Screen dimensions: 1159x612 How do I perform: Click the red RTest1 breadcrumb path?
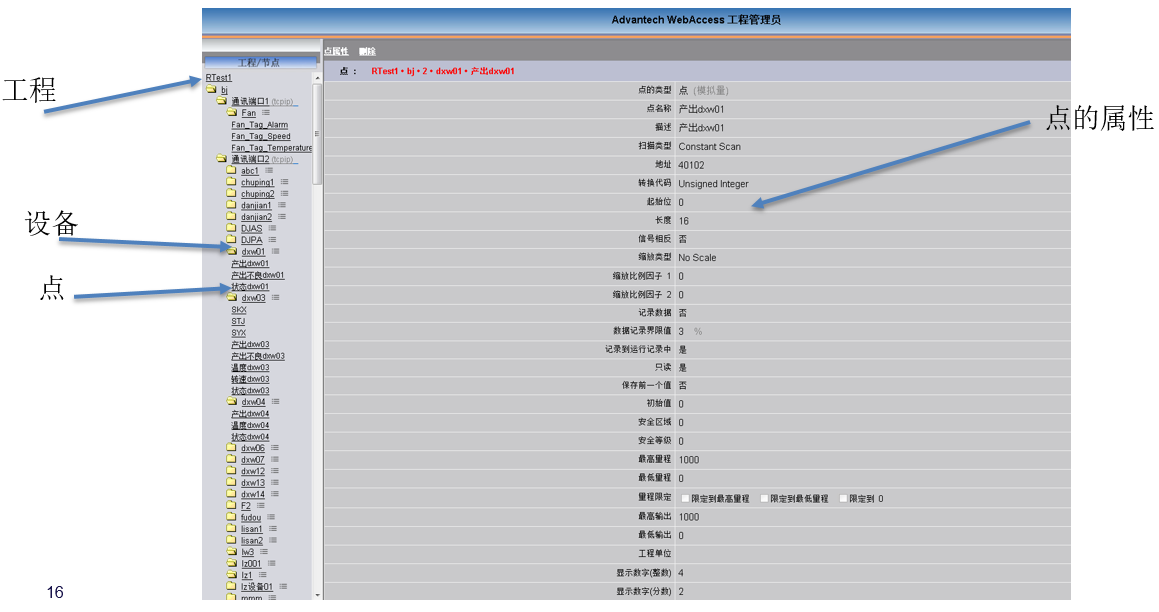point(443,71)
